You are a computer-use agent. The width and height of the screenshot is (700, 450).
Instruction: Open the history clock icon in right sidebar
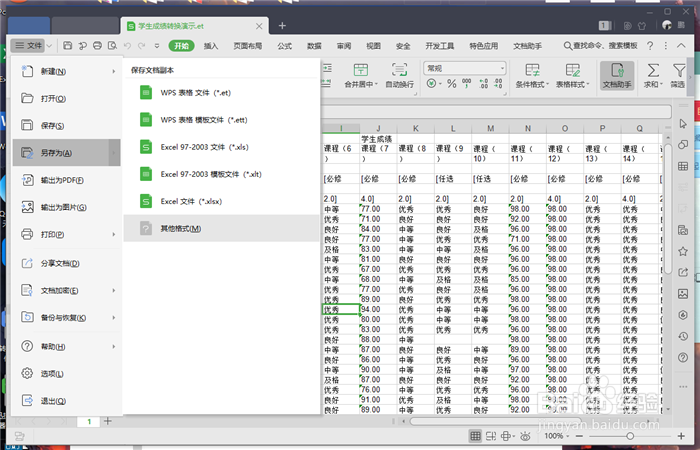tap(683, 336)
